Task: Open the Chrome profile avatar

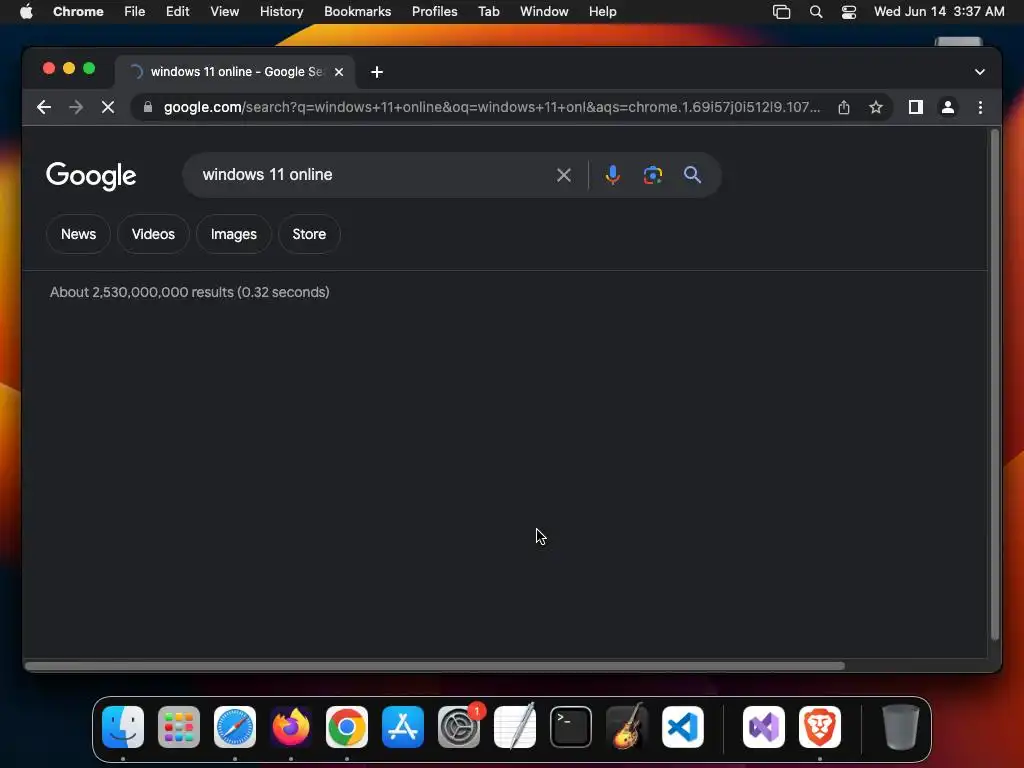Action: click(948, 107)
